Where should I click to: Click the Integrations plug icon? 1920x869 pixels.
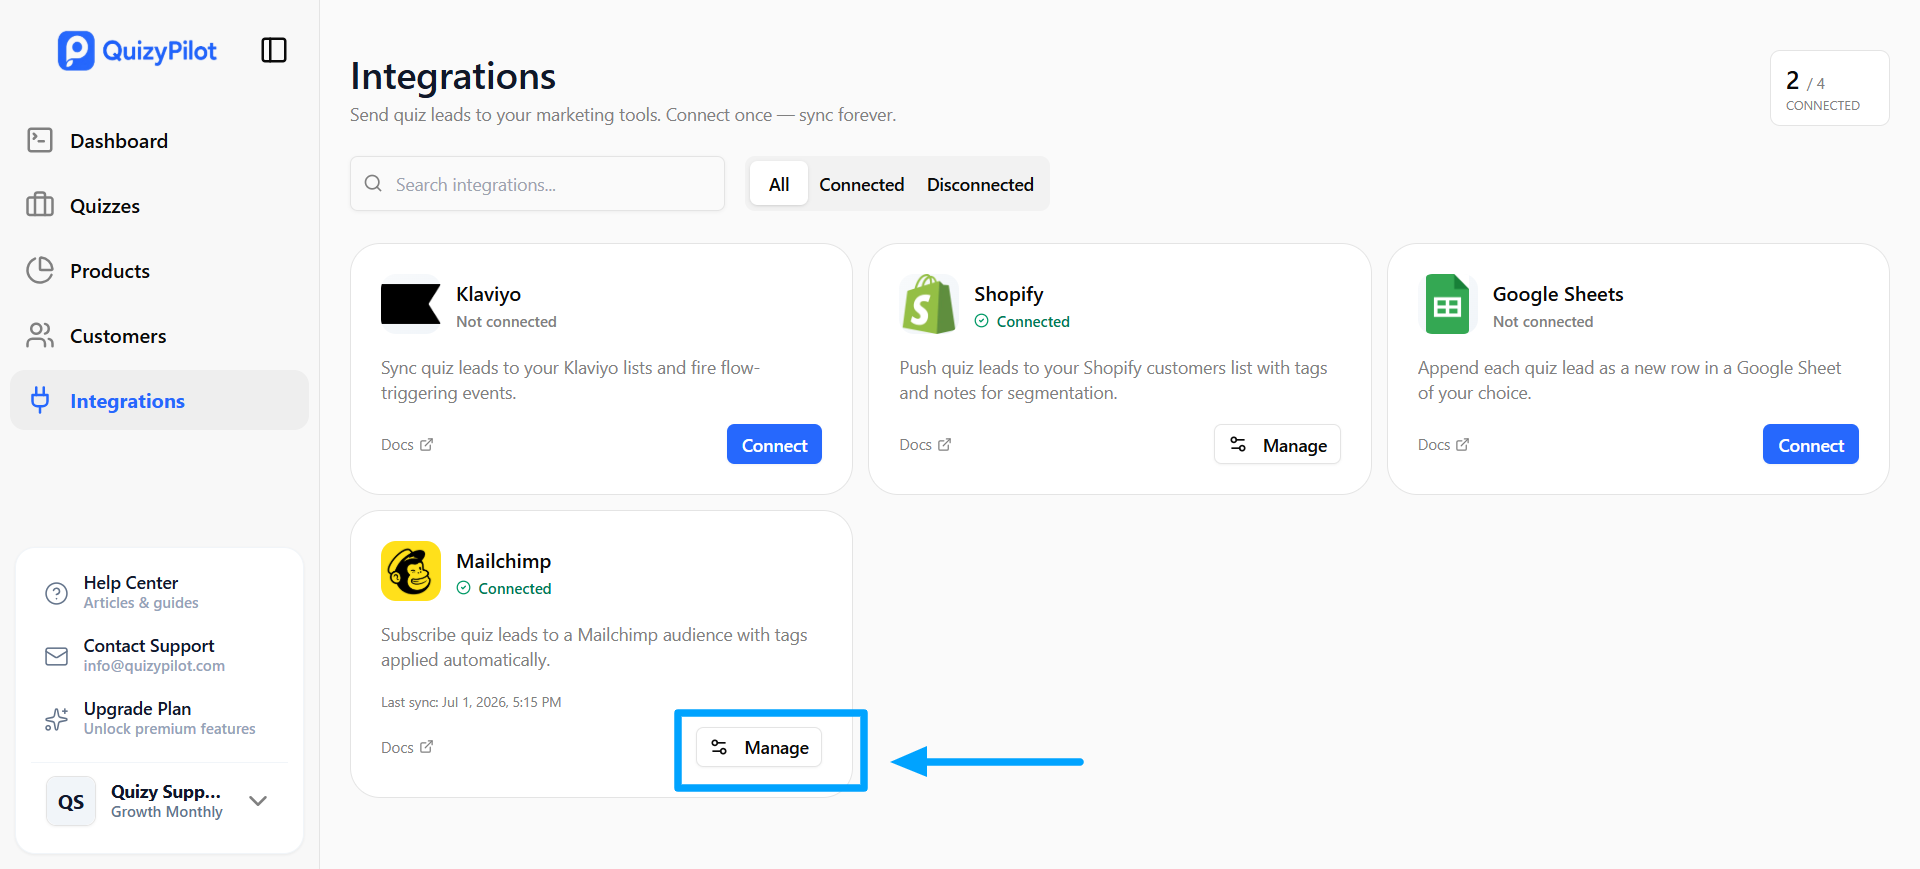point(40,400)
